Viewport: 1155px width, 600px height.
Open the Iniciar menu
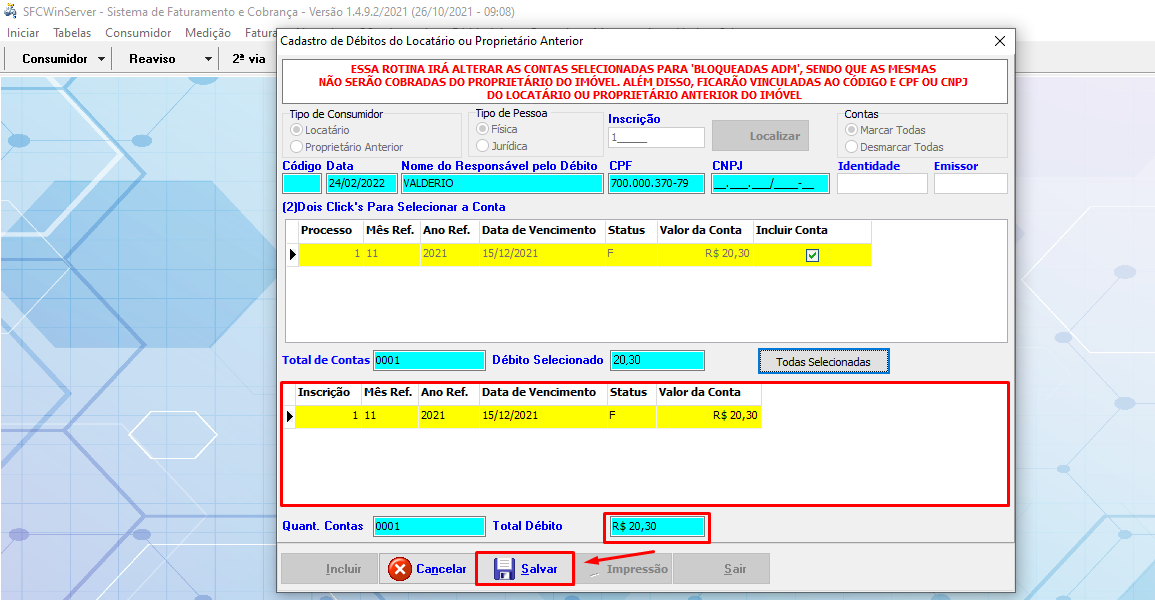pyautogui.click(x=23, y=33)
